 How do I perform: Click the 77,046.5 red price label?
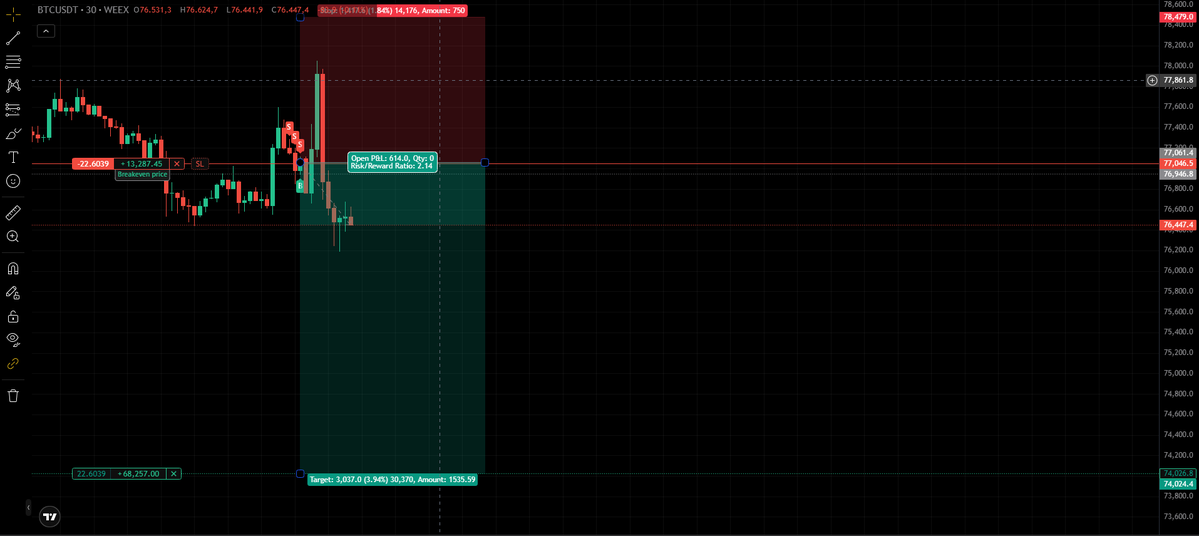1178,164
